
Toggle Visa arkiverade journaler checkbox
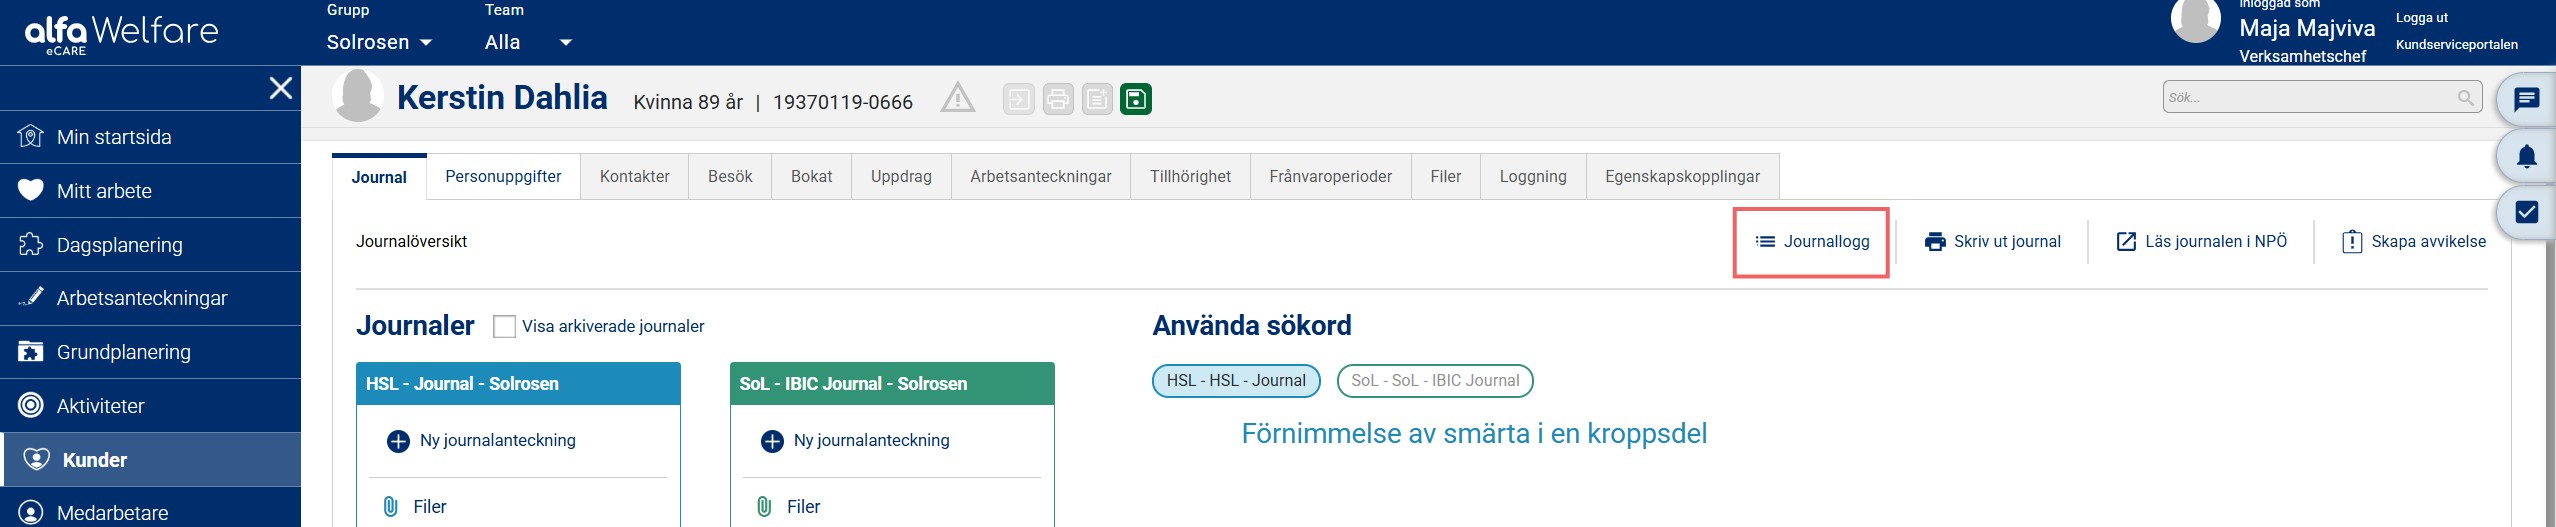point(505,327)
